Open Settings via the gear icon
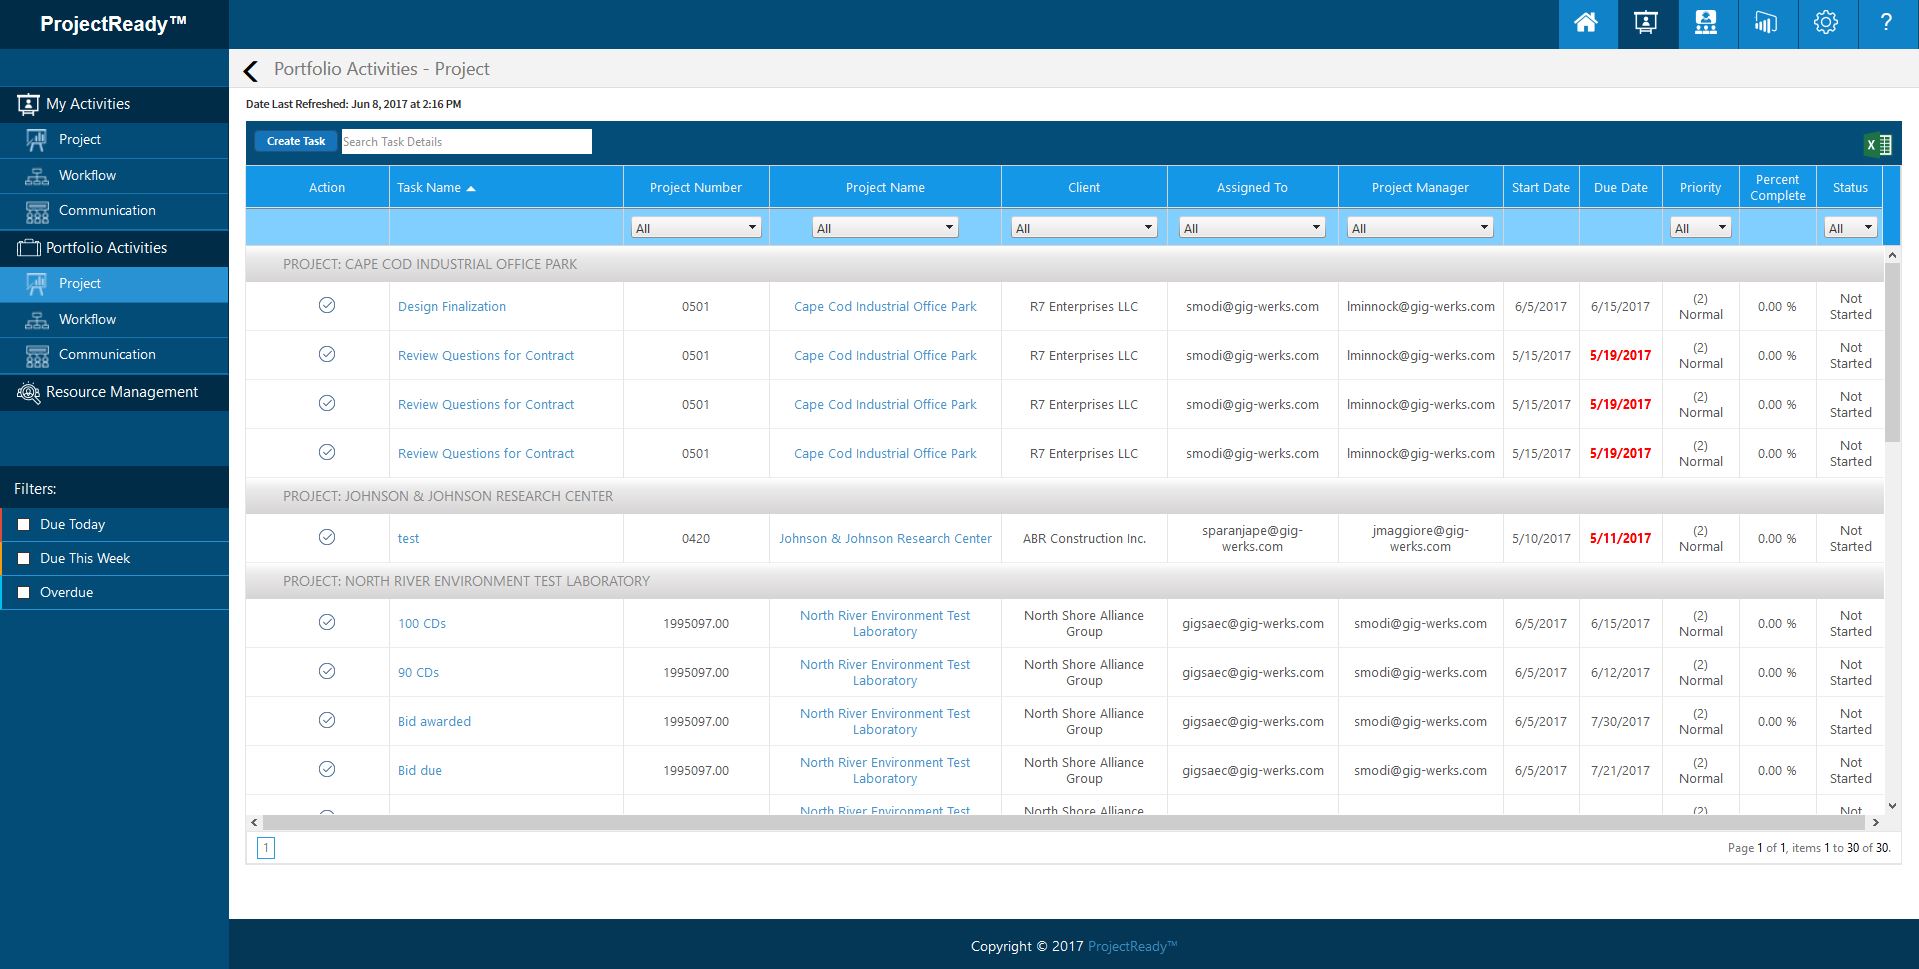The height and width of the screenshot is (969, 1919). 1826,23
